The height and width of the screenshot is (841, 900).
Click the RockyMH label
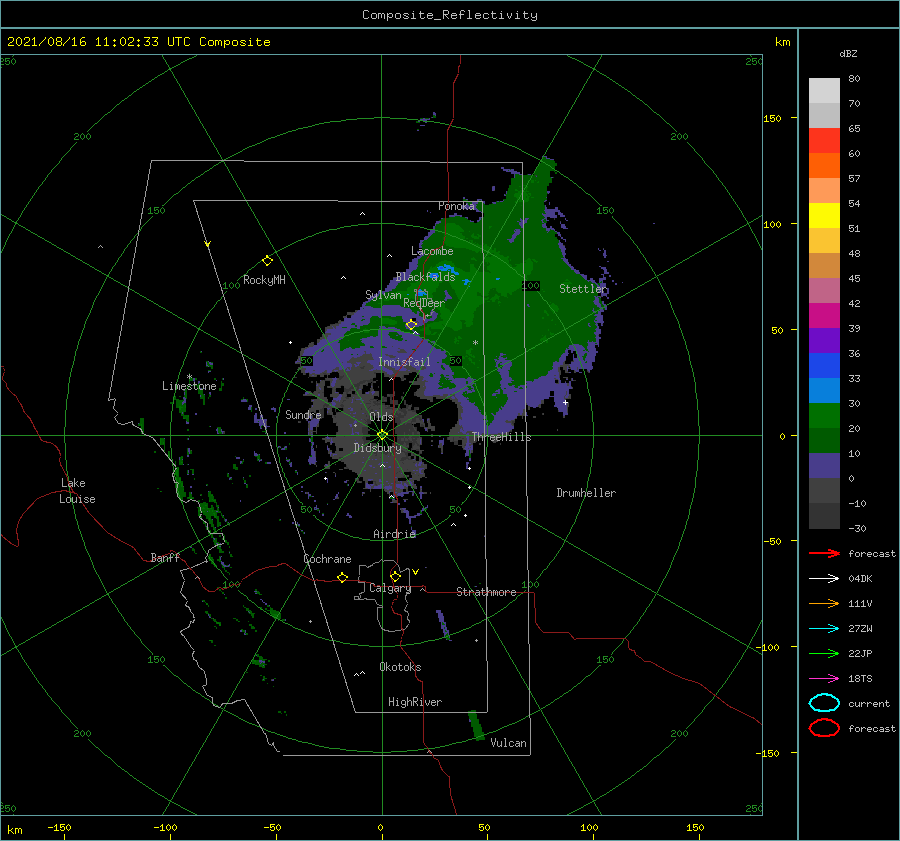(264, 280)
